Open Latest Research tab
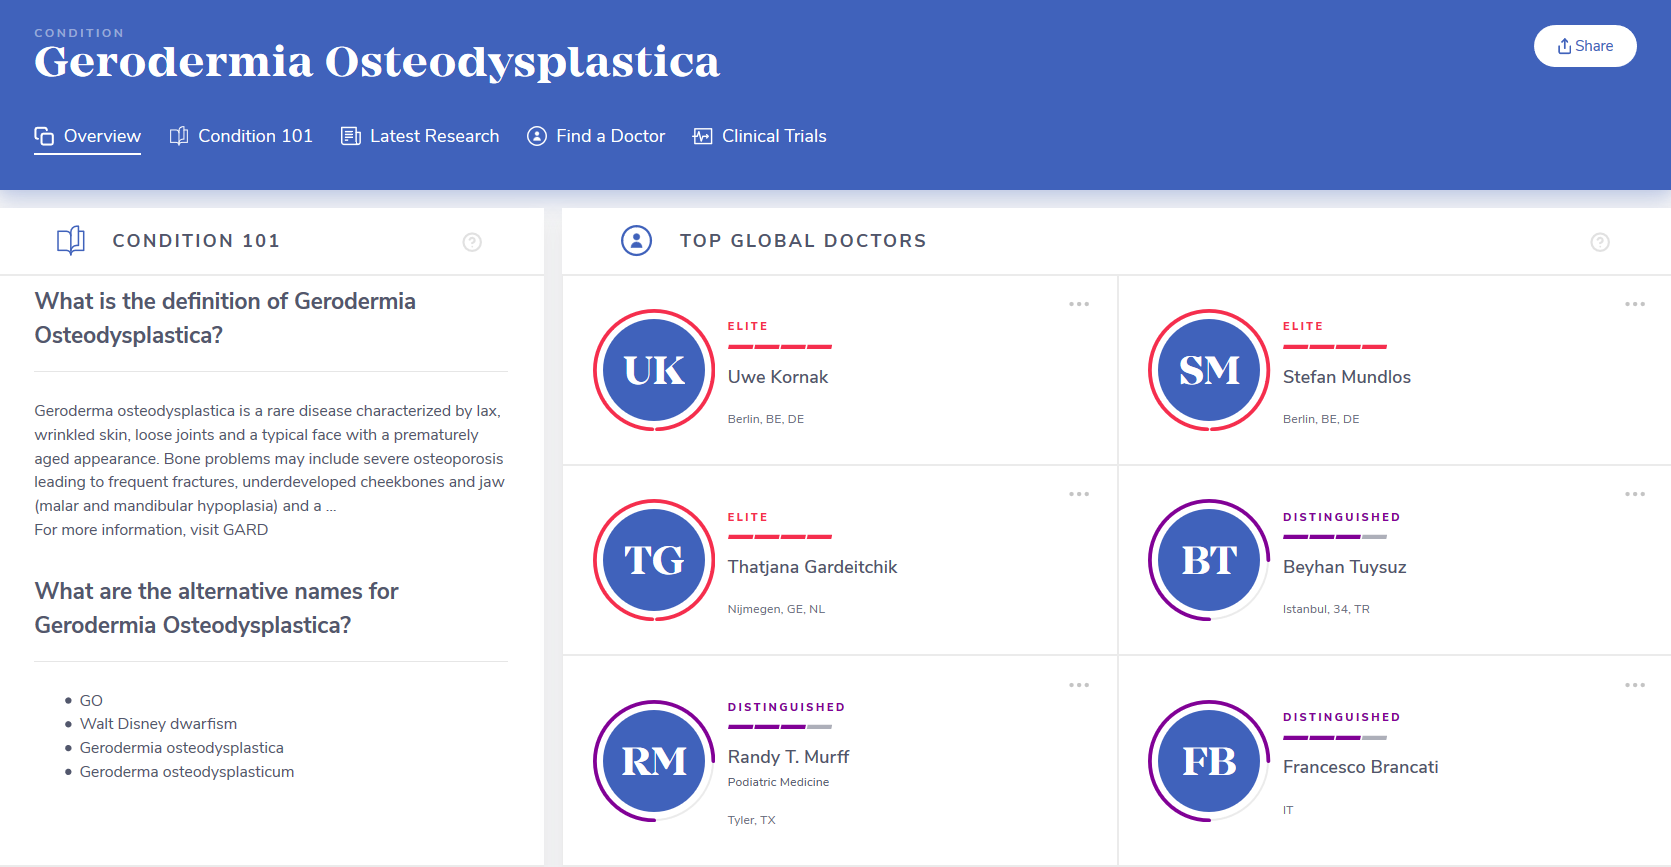This screenshot has height=867, width=1671. click(420, 136)
